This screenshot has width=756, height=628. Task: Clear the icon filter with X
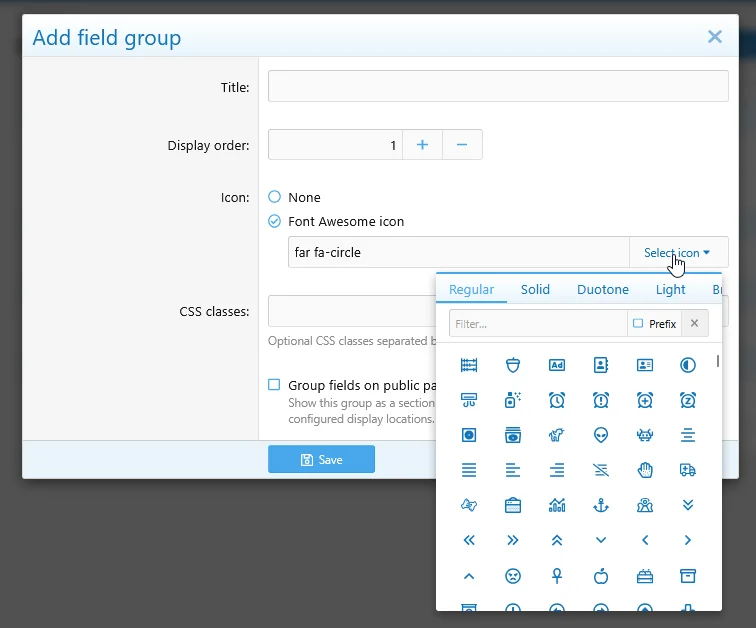[694, 323]
